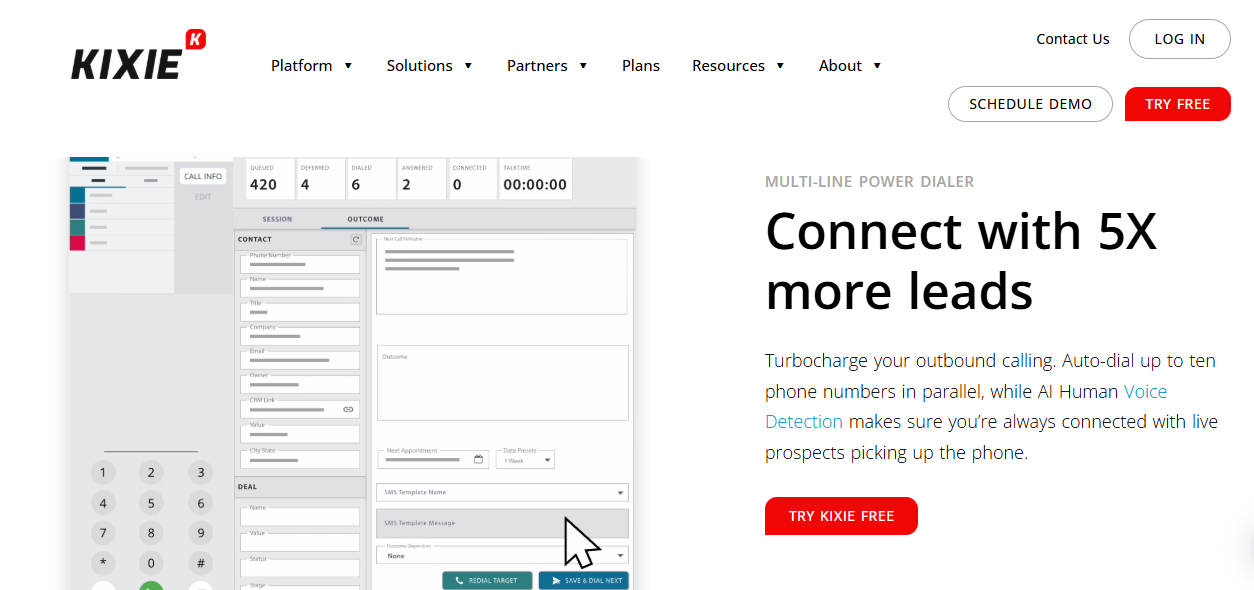Click the LOG IN button
Screen dimensions: 1254x590
pos(1179,39)
